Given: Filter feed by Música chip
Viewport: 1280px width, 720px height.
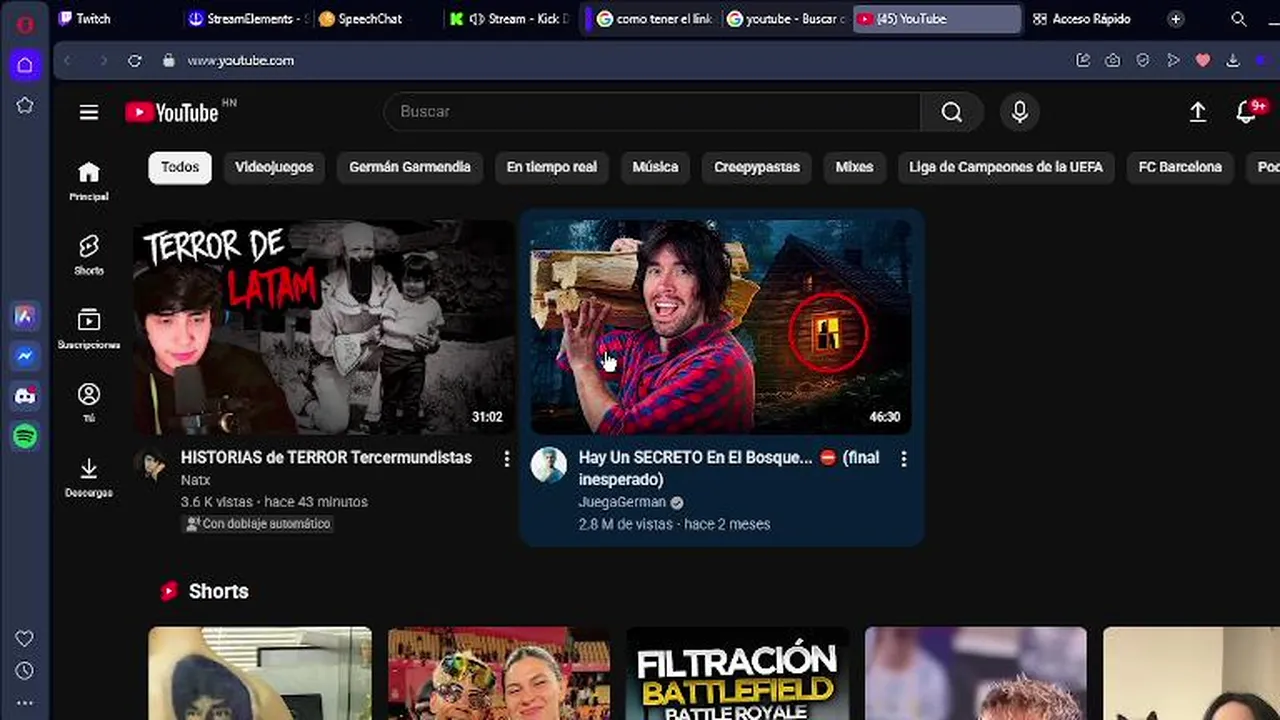Looking at the screenshot, I should (x=655, y=167).
